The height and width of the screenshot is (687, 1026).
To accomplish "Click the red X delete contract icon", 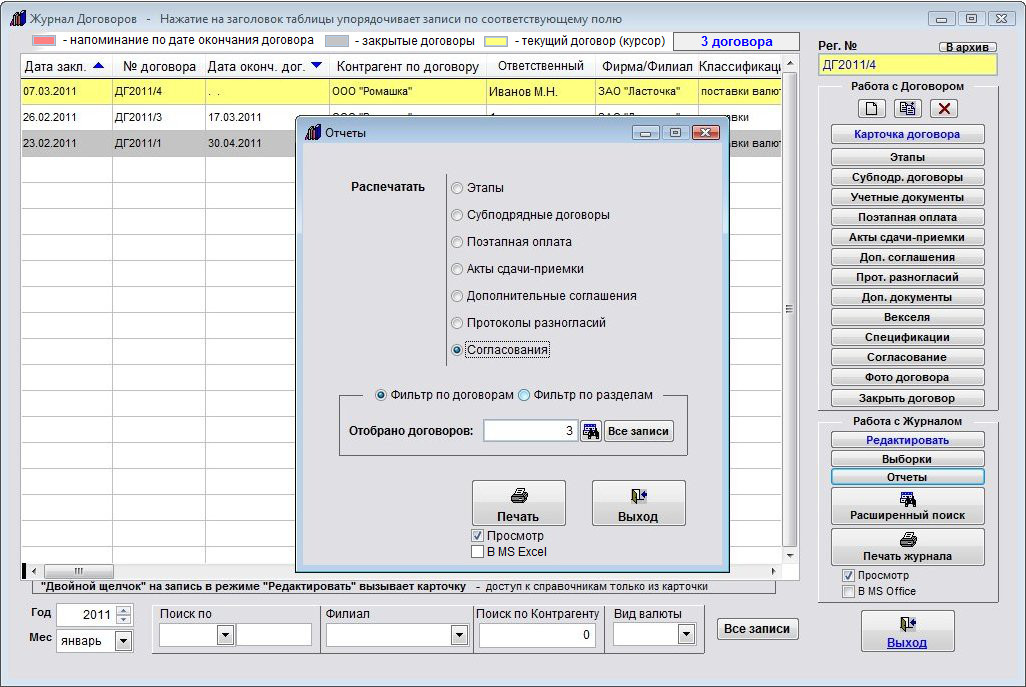I will point(944,108).
